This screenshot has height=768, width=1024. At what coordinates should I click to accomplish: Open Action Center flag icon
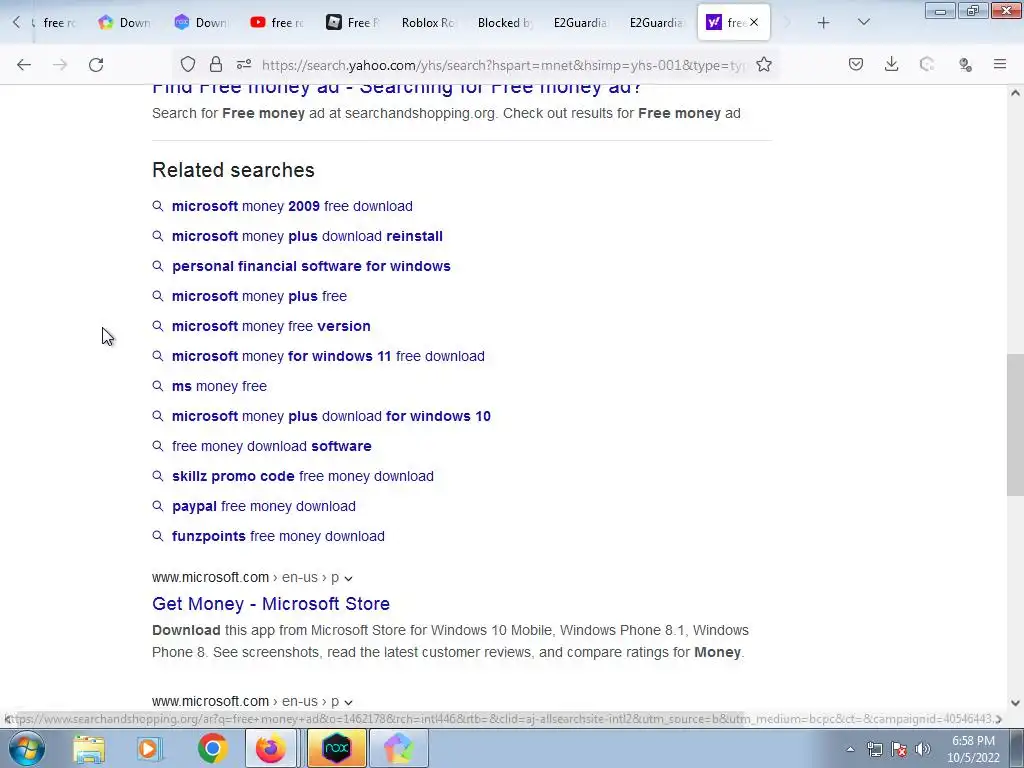click(x=899, y=749)
